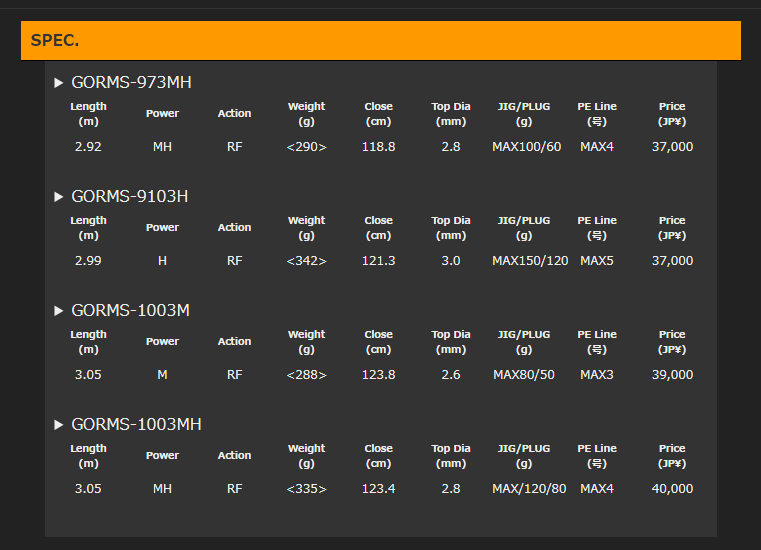
Task: Select the GORMS-973MH model title
Action: point(132,83)
